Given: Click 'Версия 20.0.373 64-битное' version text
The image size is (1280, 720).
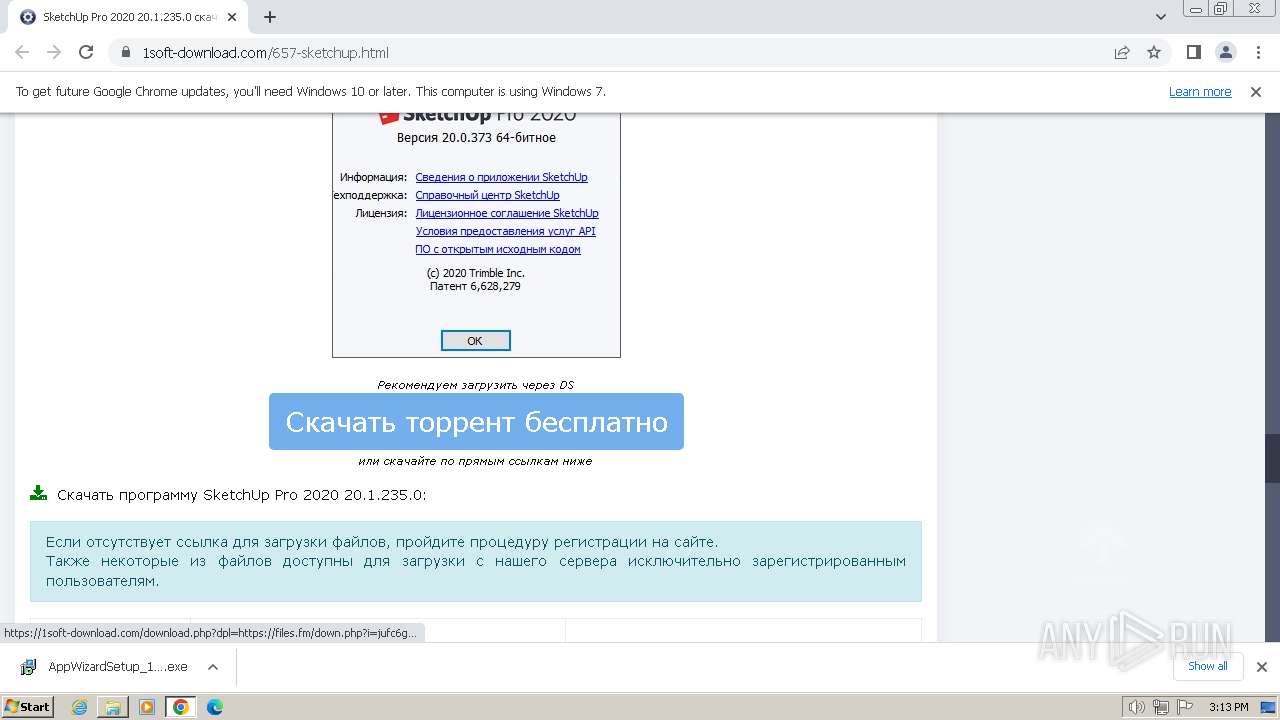Looking at the screenshot, I should (476, 138).
